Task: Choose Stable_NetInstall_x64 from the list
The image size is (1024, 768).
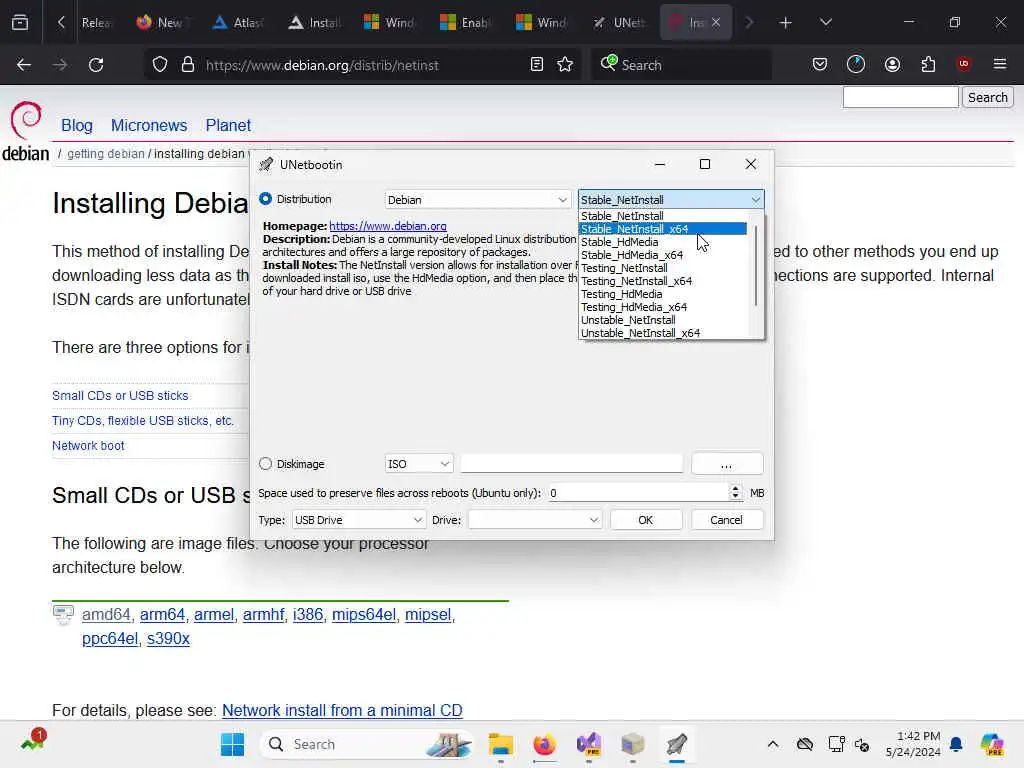Action: pos(663,229)
